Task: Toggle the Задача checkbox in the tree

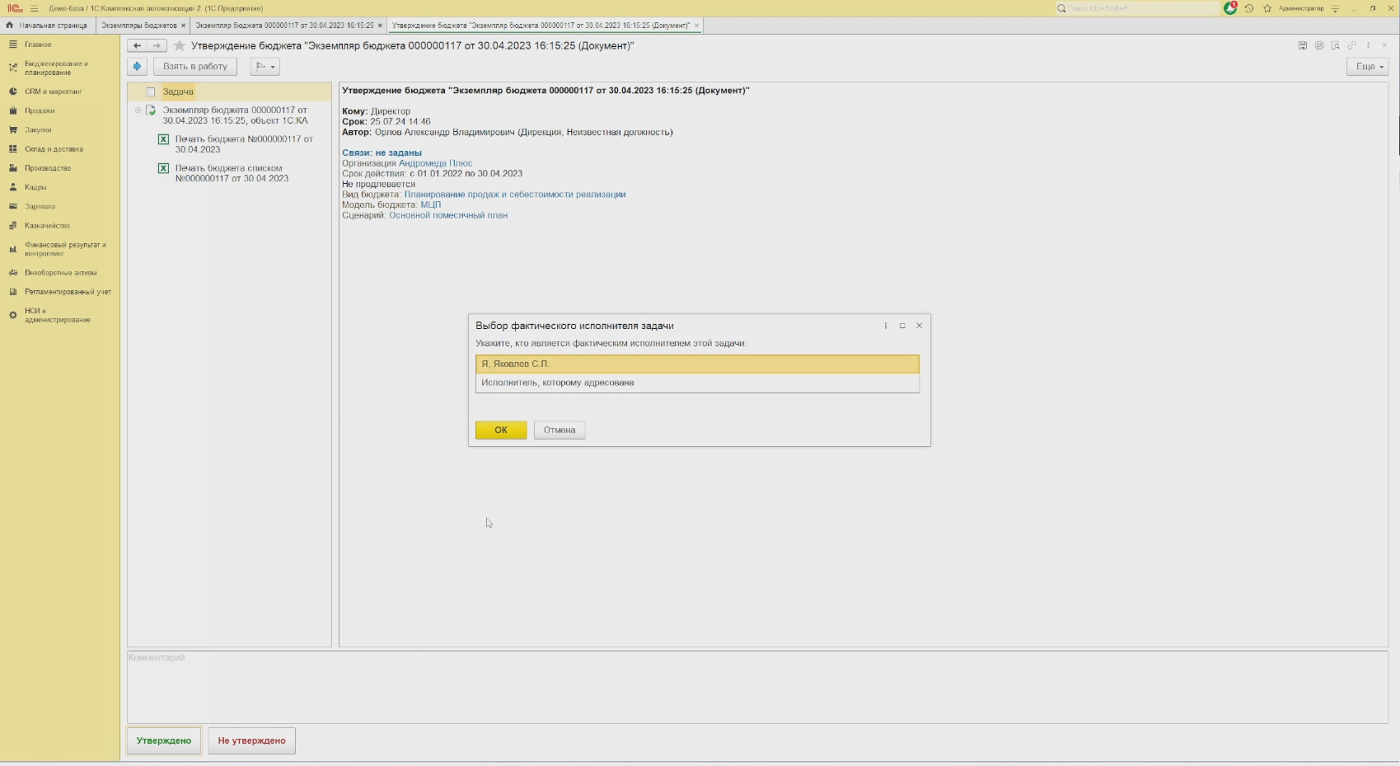Action: tap(151, 92)
